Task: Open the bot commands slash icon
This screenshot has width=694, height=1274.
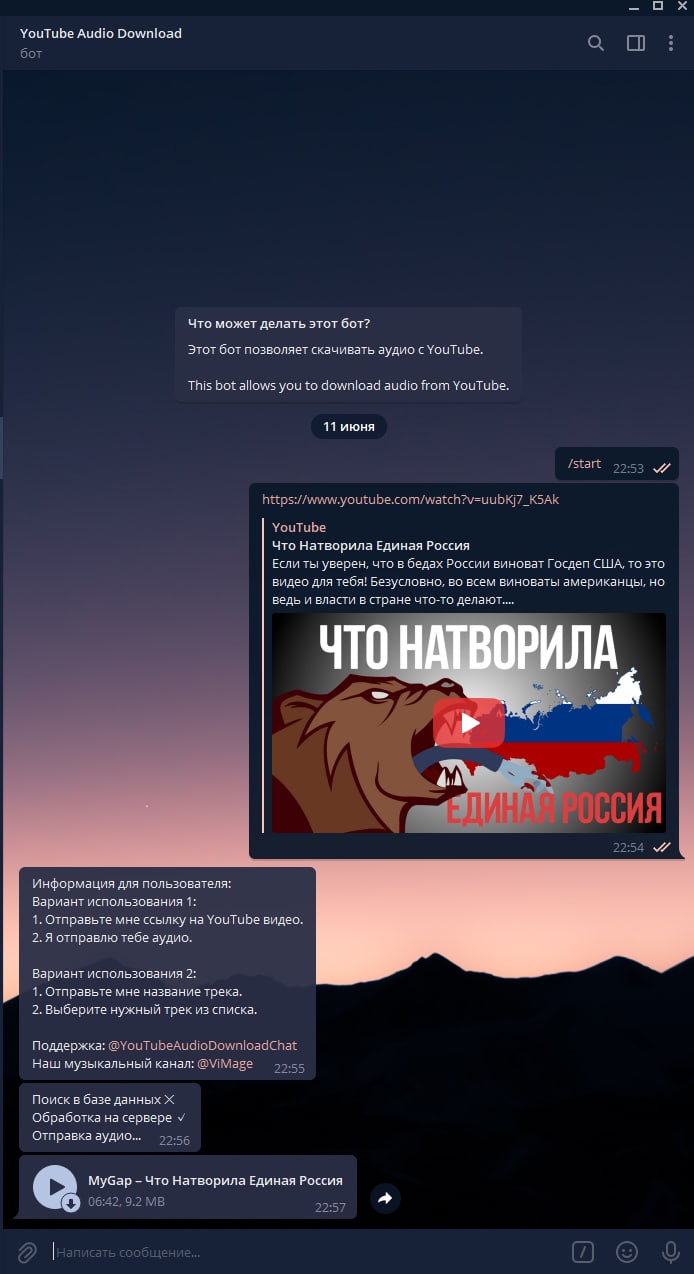Action: pos(583,1251)
